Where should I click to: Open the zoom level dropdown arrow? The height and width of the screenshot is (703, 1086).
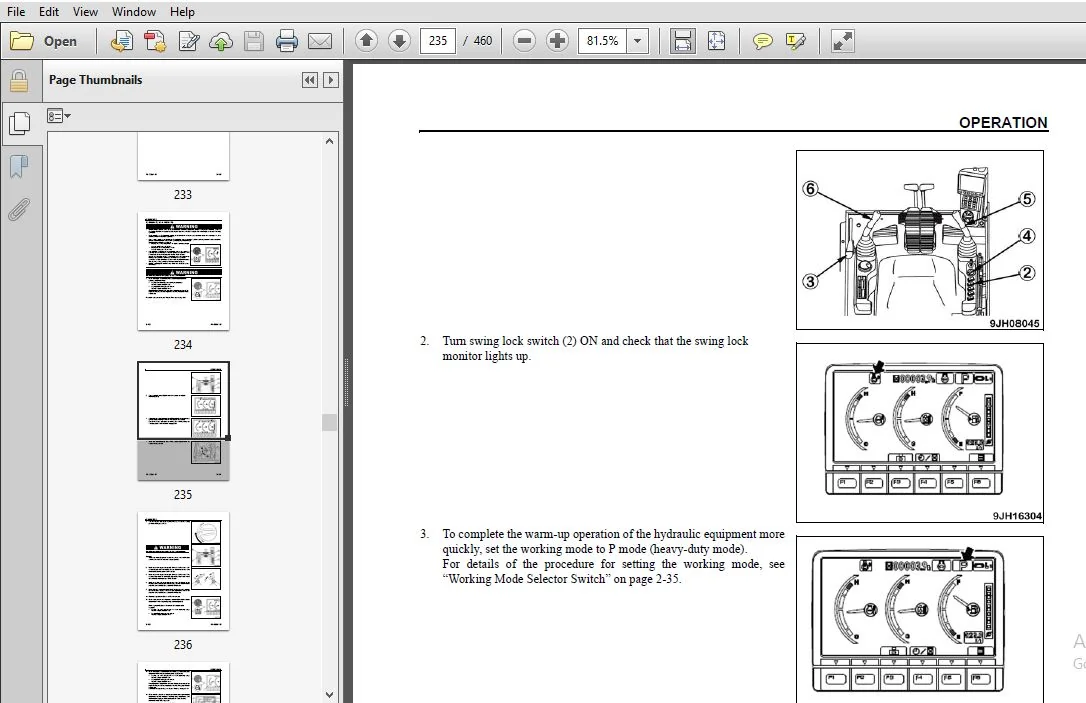[x=637, y=41]
